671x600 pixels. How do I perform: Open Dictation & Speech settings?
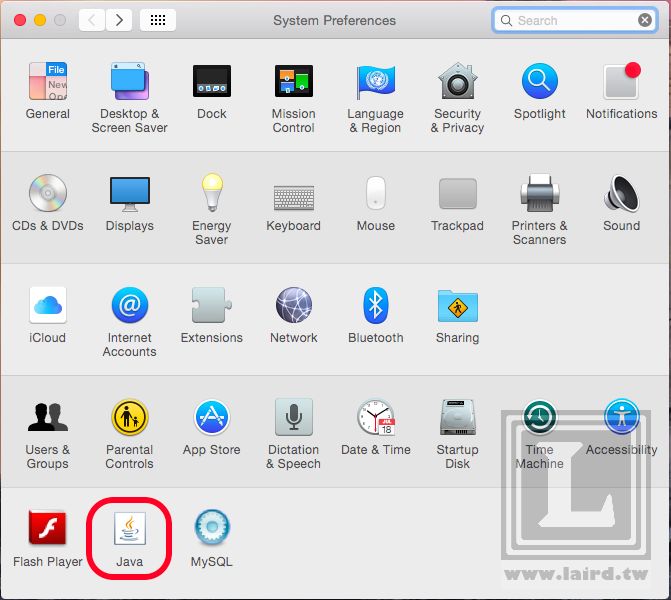coord(294,417)
